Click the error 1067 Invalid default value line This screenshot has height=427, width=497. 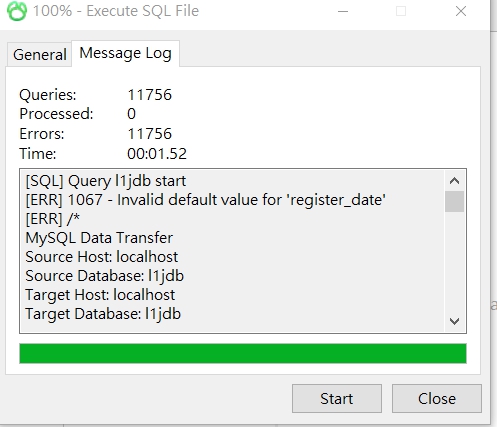pyautogui.click(x=206, y=200)
